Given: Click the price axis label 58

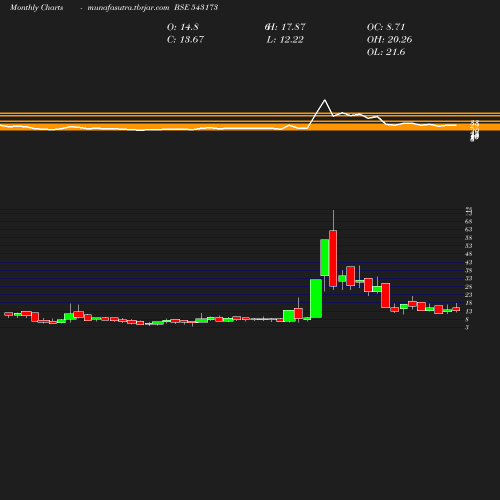Looking at the screenshot, I should pyautogui.click(x=468, y=238).
